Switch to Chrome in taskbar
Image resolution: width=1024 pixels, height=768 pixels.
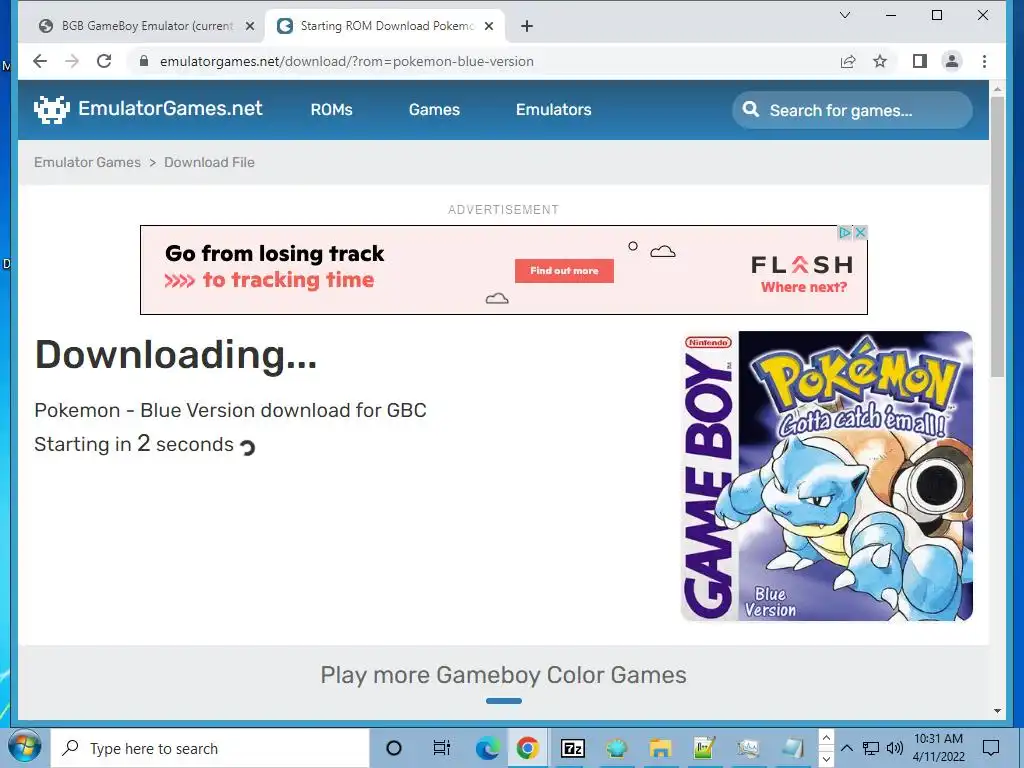coord(528,748)
